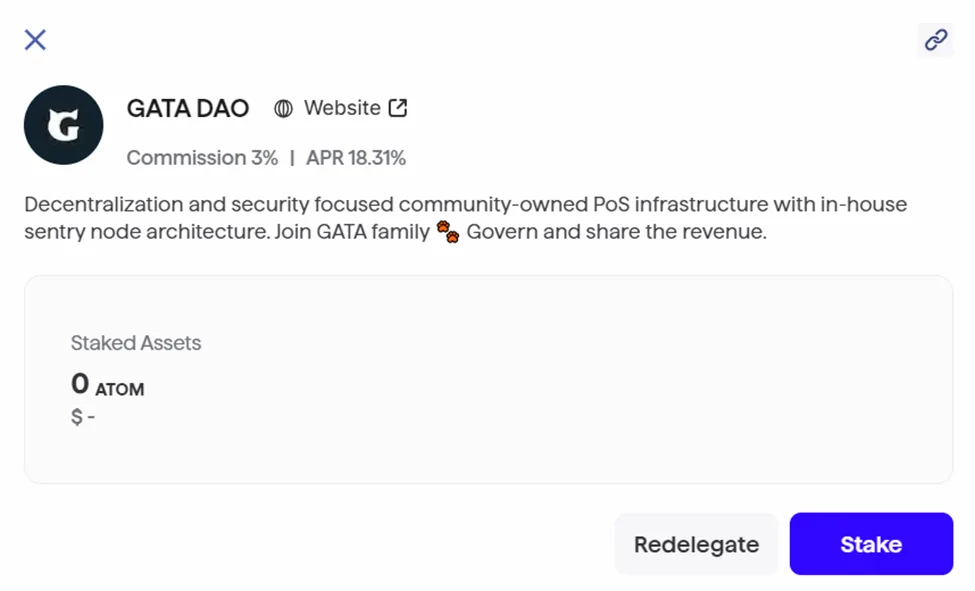
Task: Click the 0 ATOM staked amount
Action: point(108,384)
